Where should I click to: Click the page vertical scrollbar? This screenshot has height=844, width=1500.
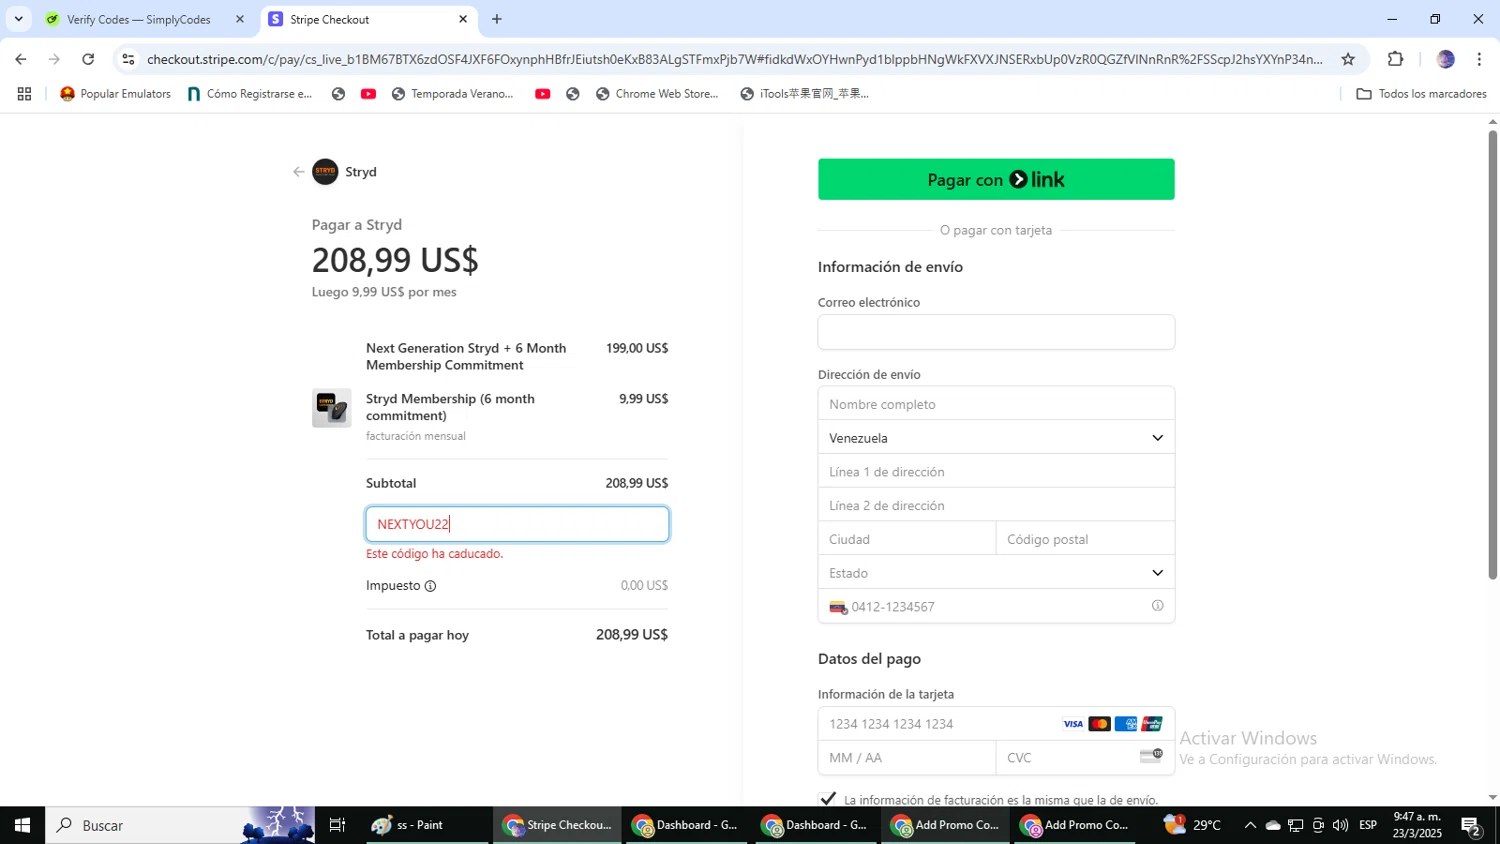(1492, 355)
